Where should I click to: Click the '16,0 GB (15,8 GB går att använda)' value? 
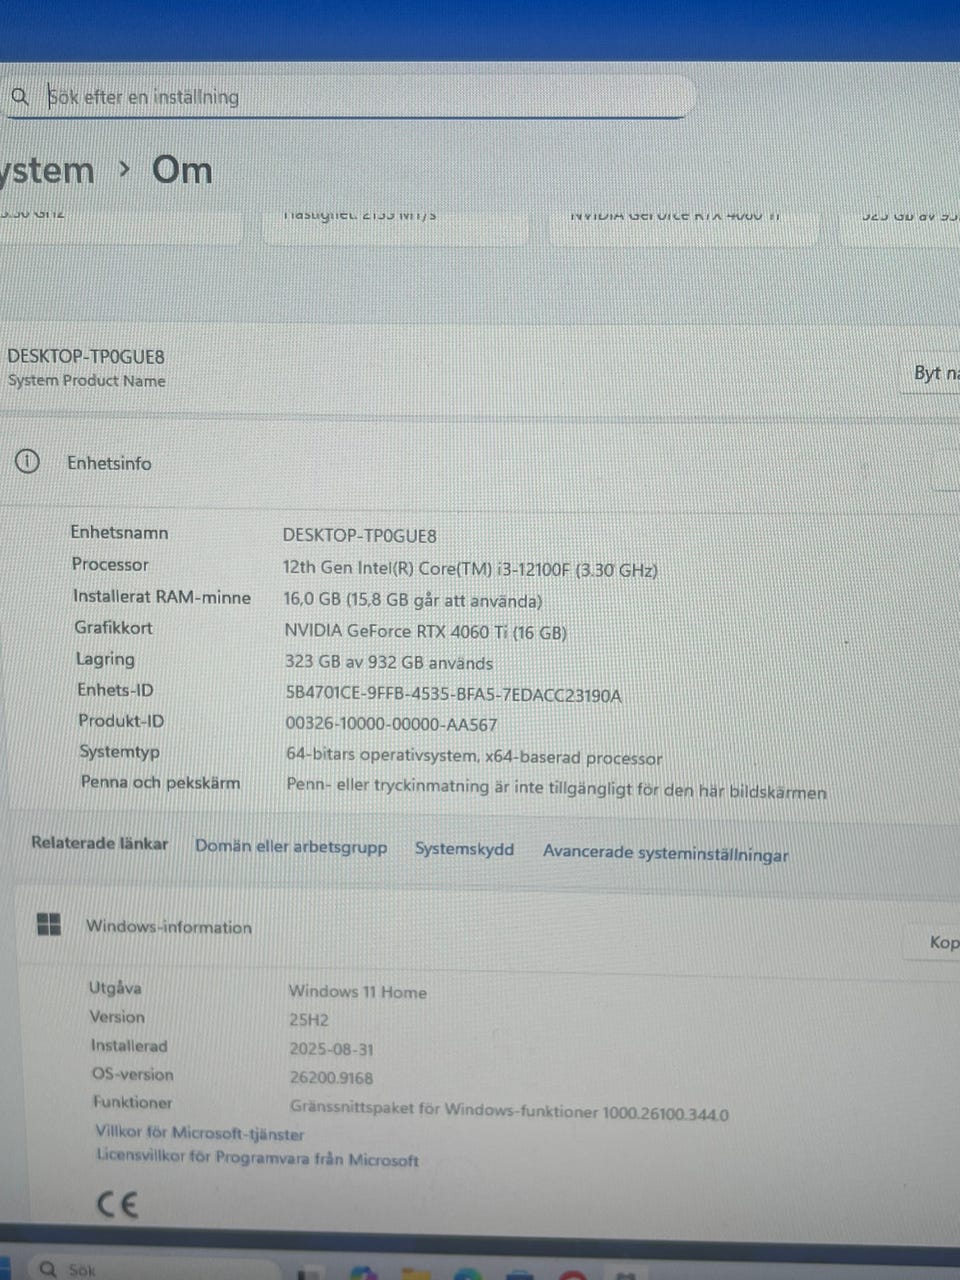(413, 600)
